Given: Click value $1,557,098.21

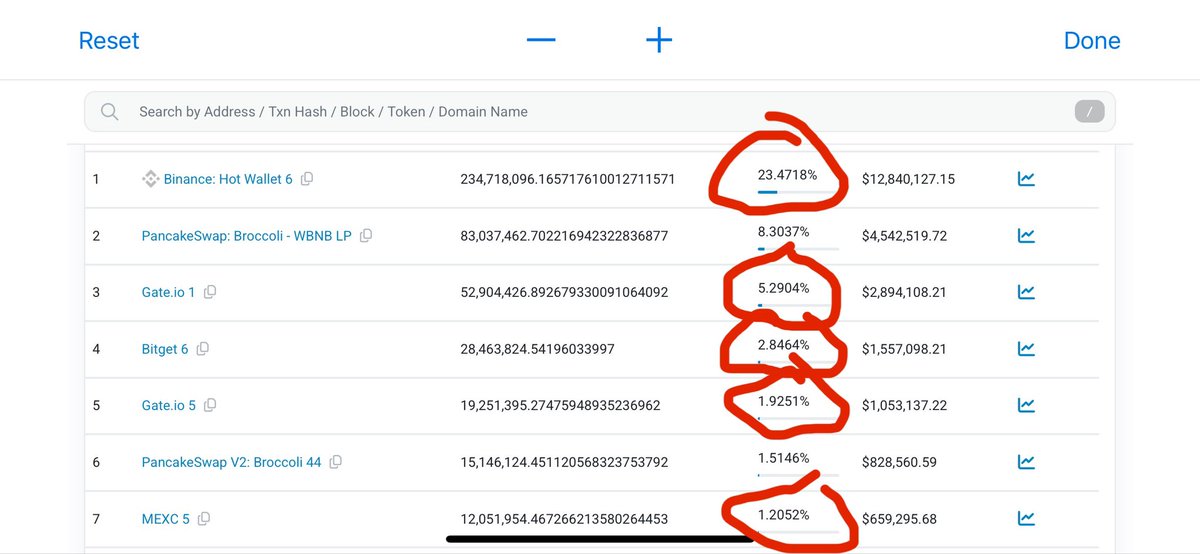Looking at the screenshot, I should [x=904, y=349].
